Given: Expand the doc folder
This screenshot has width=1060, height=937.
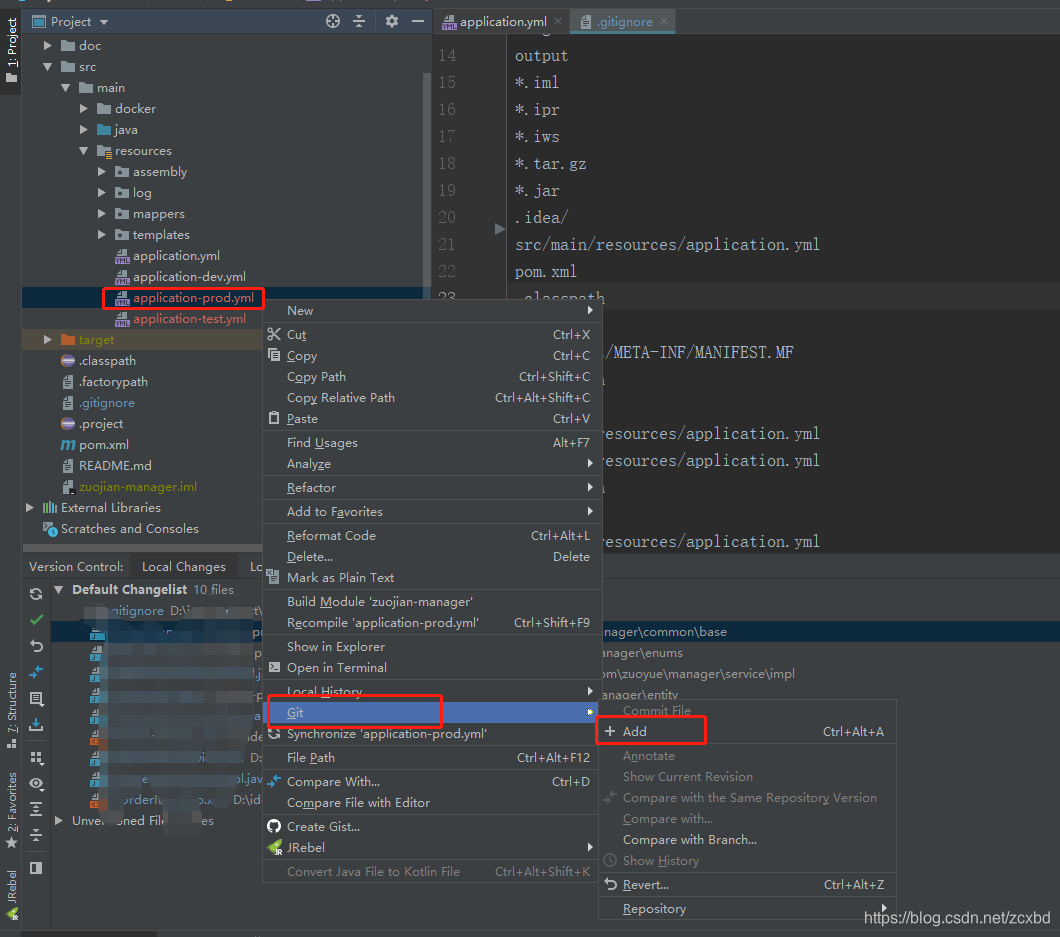Looking at the screenshot, I should 47,45.
